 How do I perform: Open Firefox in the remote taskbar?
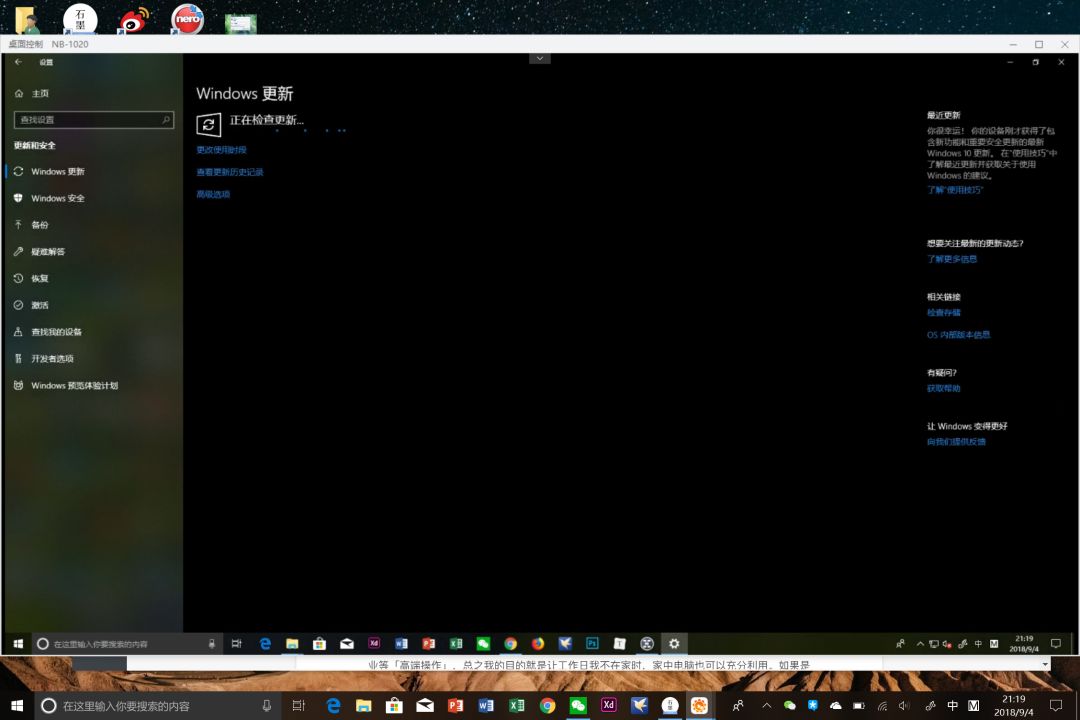538,644
